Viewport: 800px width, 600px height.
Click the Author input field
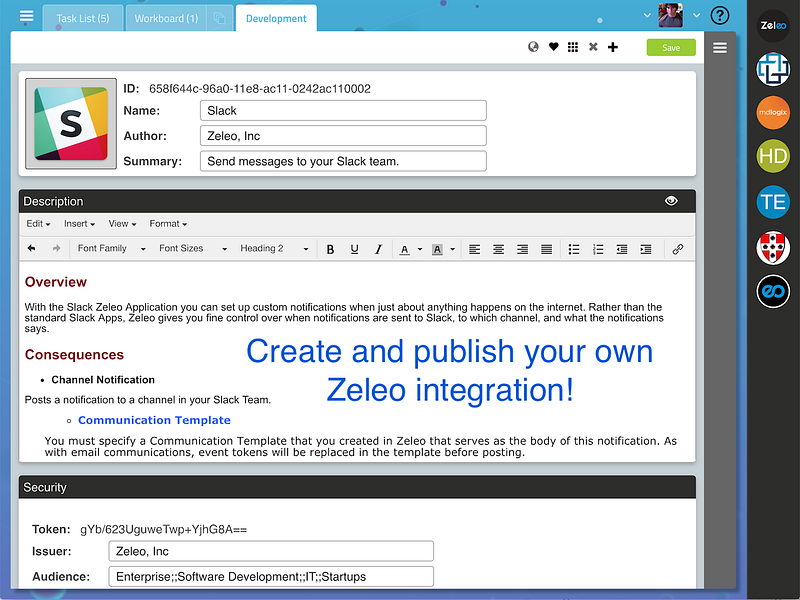343,136
